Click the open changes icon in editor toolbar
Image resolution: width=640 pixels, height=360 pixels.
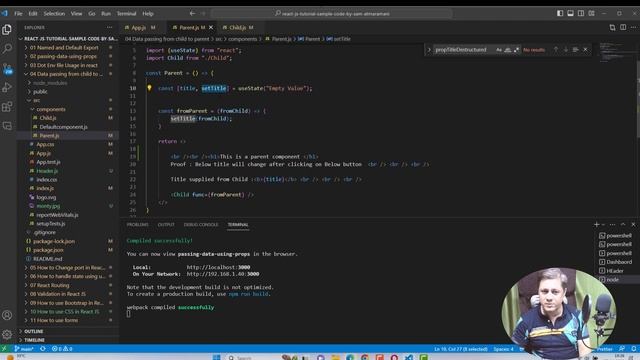[x=612, y=27]
